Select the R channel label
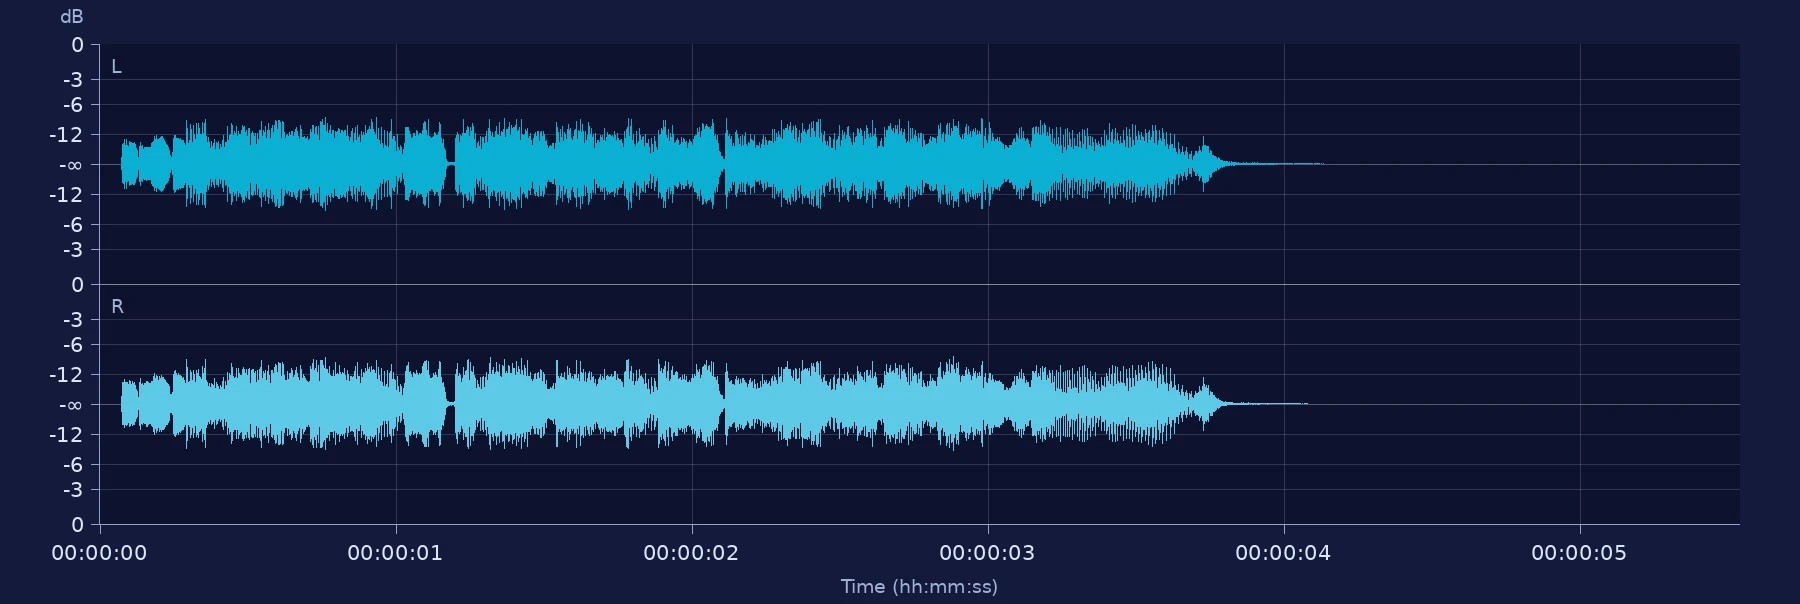1800x604 pixels. click(117, 307)
